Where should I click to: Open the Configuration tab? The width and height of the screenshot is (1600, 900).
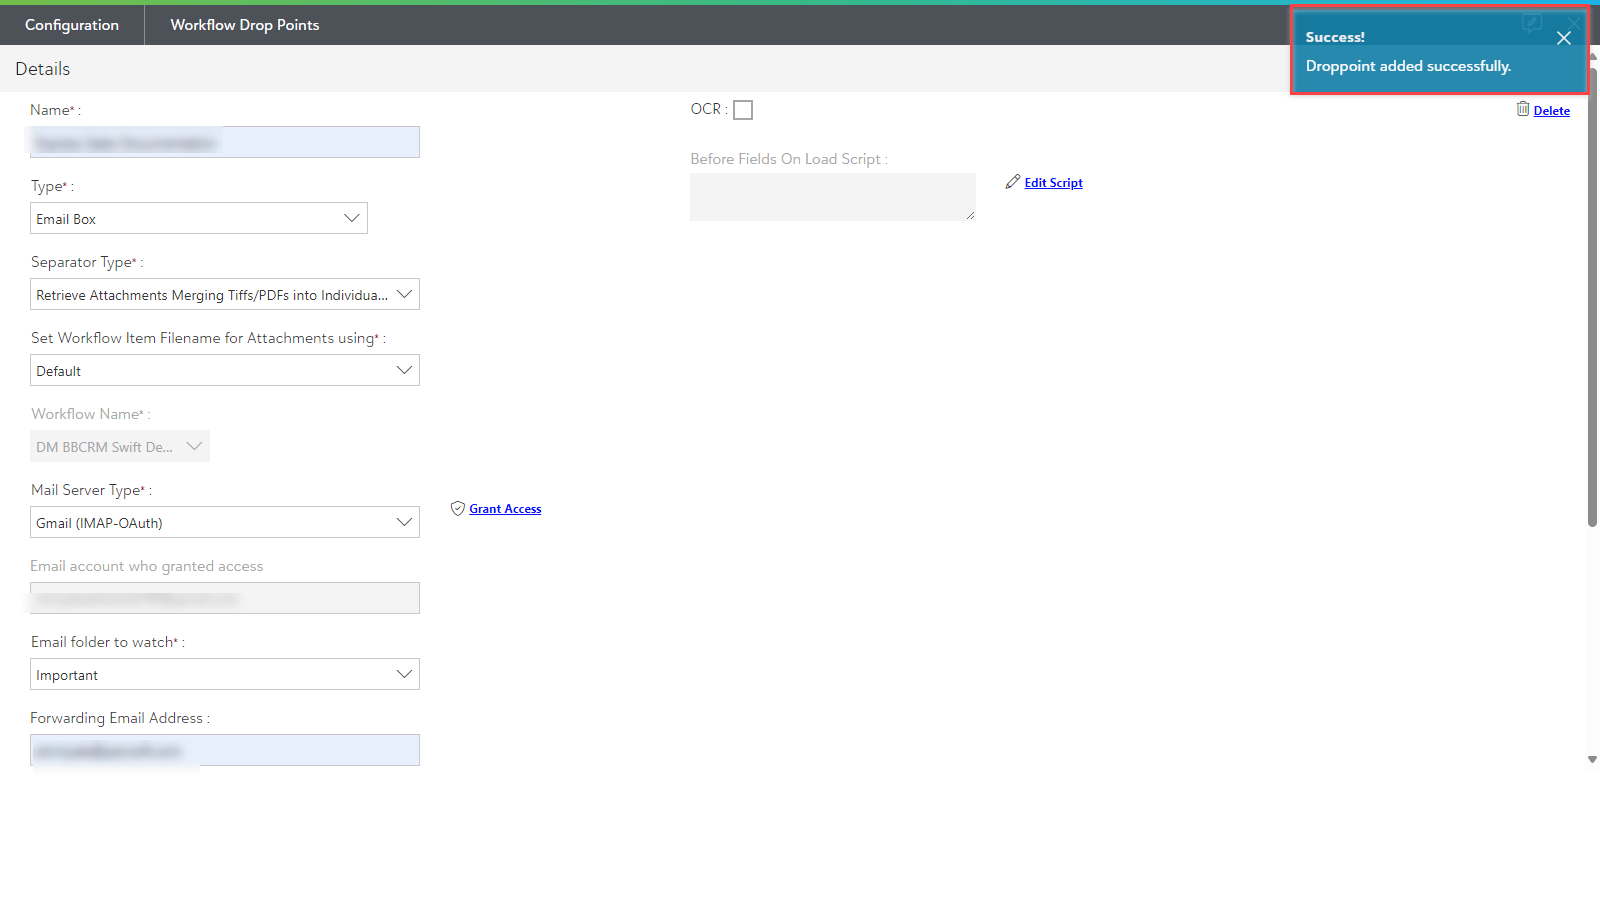(x=72, y=25)
